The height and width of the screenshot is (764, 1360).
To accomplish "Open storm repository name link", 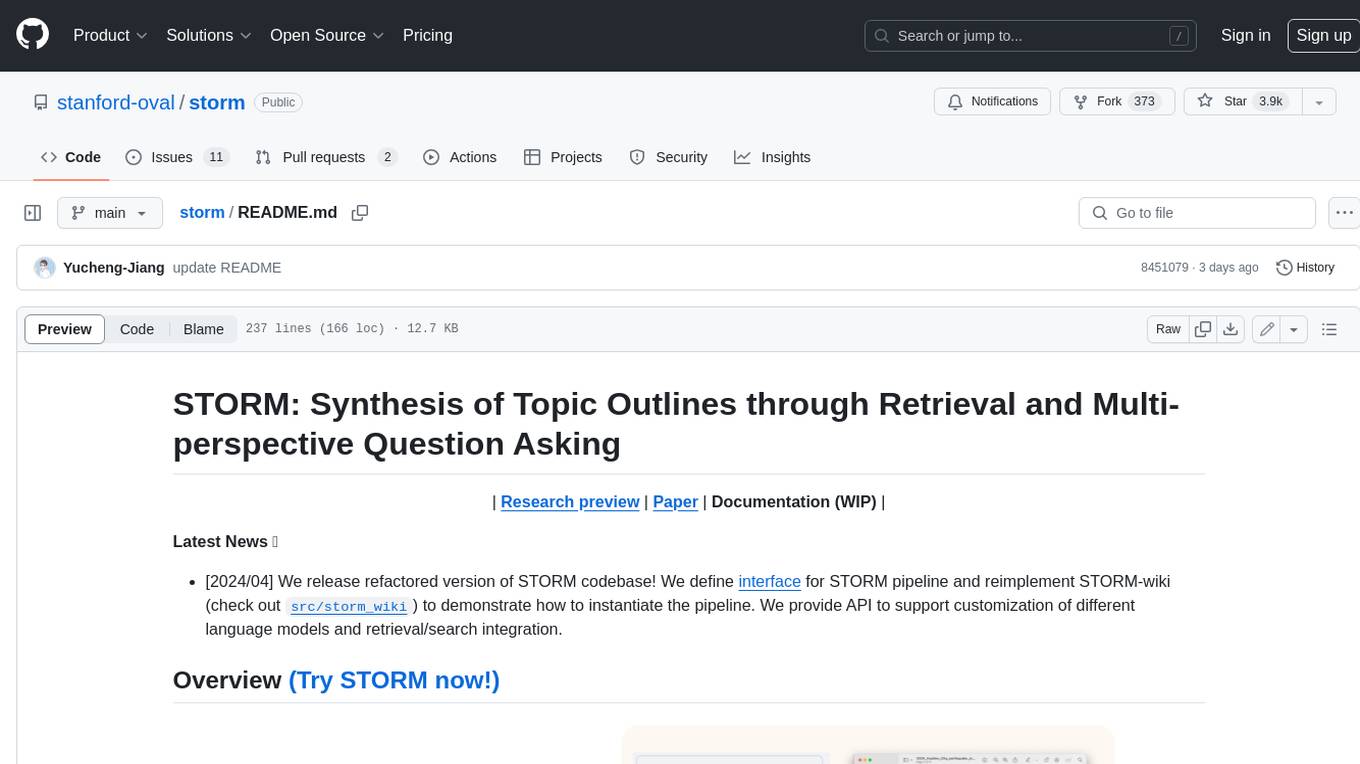I will [x=217, y=102].
